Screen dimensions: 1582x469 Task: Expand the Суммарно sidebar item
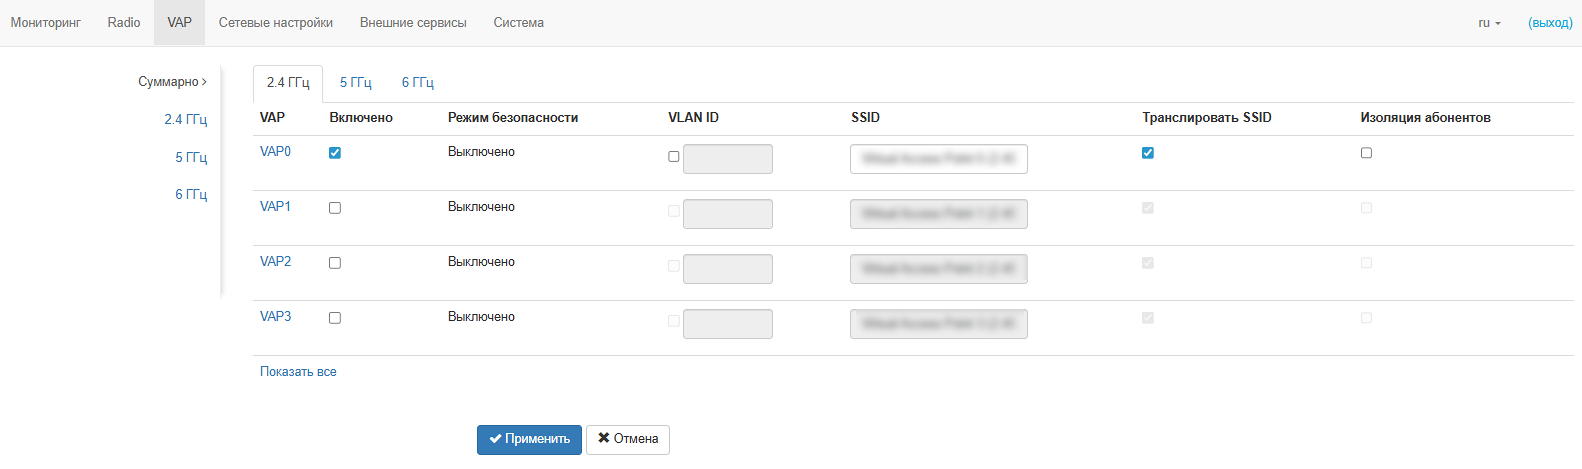click(x=172, y=82)
